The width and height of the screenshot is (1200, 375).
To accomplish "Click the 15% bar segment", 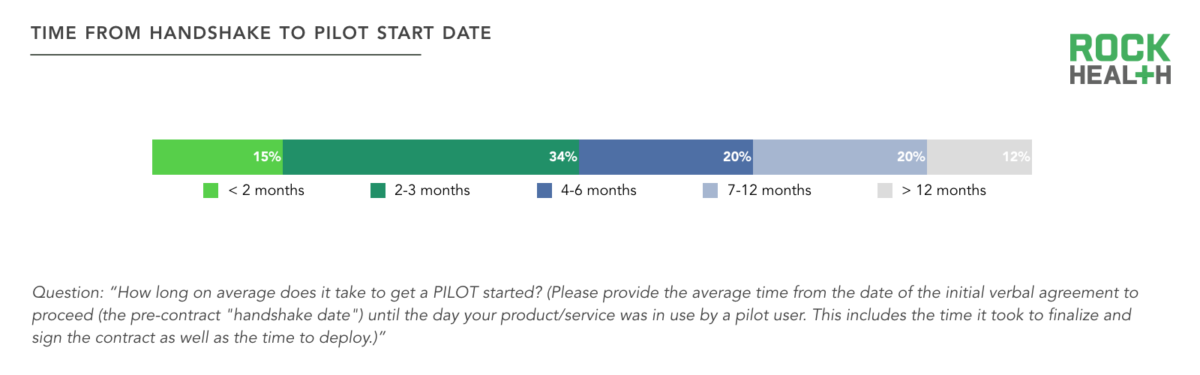I will (218, 157).
